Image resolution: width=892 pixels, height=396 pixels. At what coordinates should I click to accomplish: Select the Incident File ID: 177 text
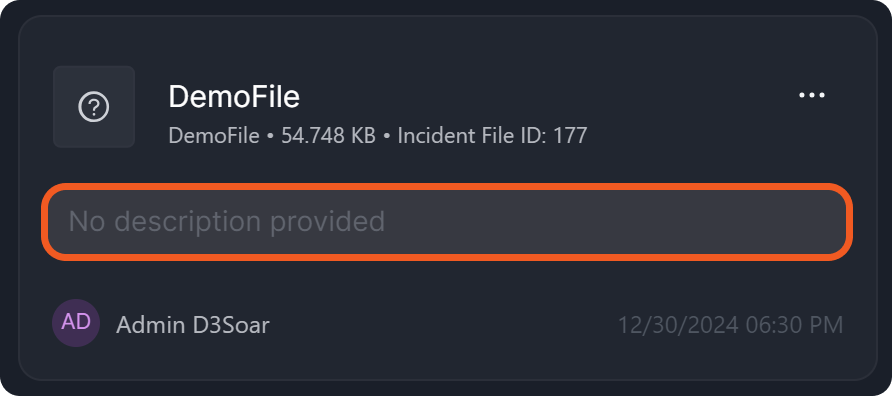point(492,136)
